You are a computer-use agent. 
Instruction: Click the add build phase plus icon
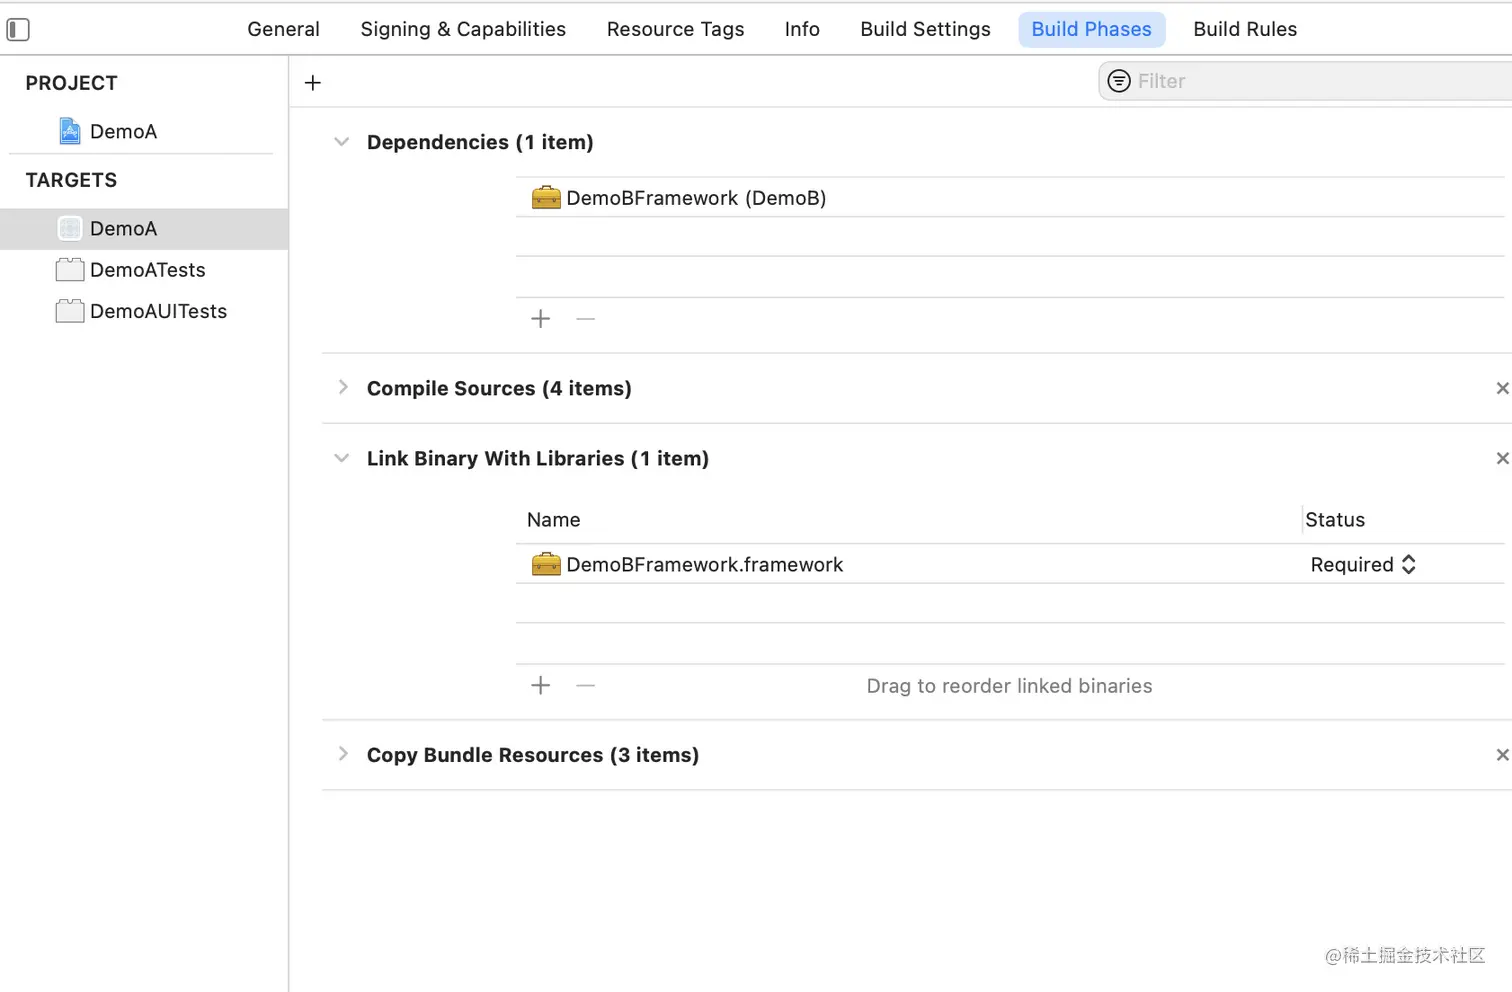click(313, 83)
